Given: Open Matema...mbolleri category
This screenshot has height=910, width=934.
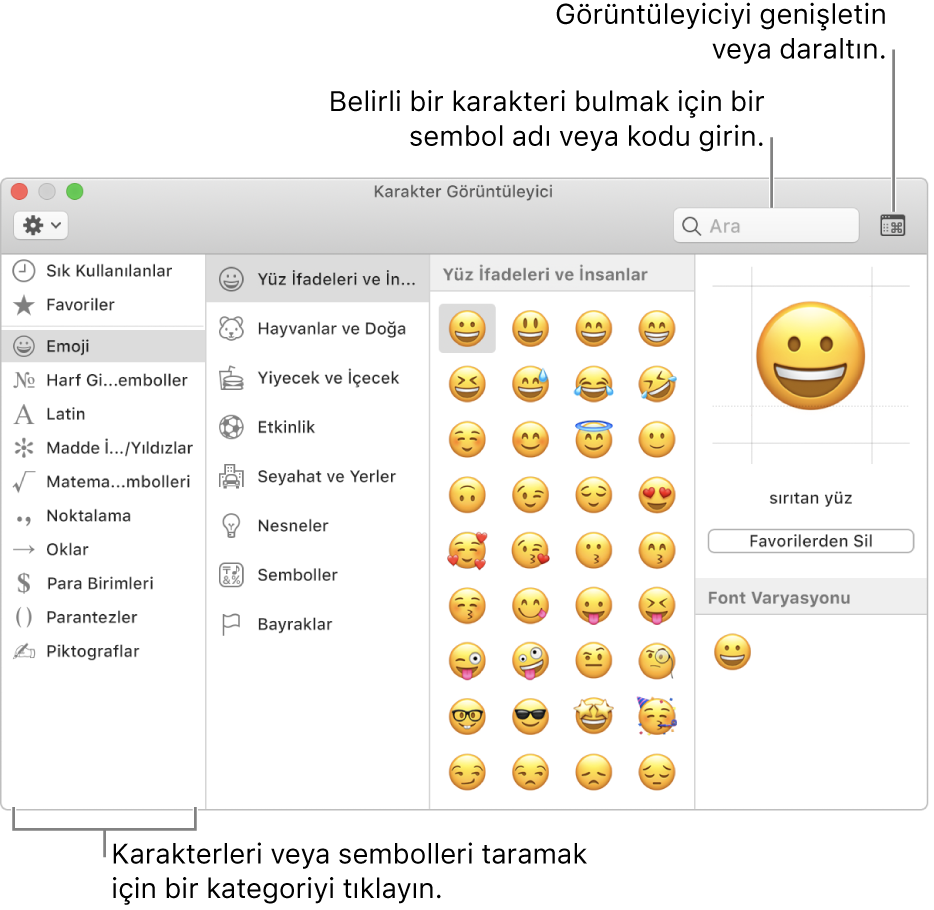Looking at the screenshot, I should click(103, 482).
